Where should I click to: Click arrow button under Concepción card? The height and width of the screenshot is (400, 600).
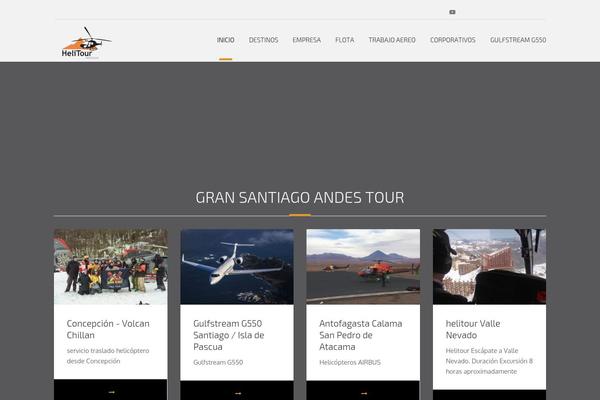tap(111, 390)
